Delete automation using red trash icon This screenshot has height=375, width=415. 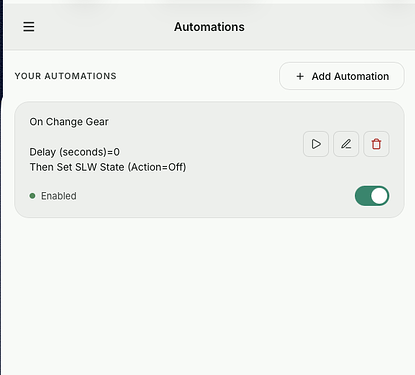coord(376,144)
